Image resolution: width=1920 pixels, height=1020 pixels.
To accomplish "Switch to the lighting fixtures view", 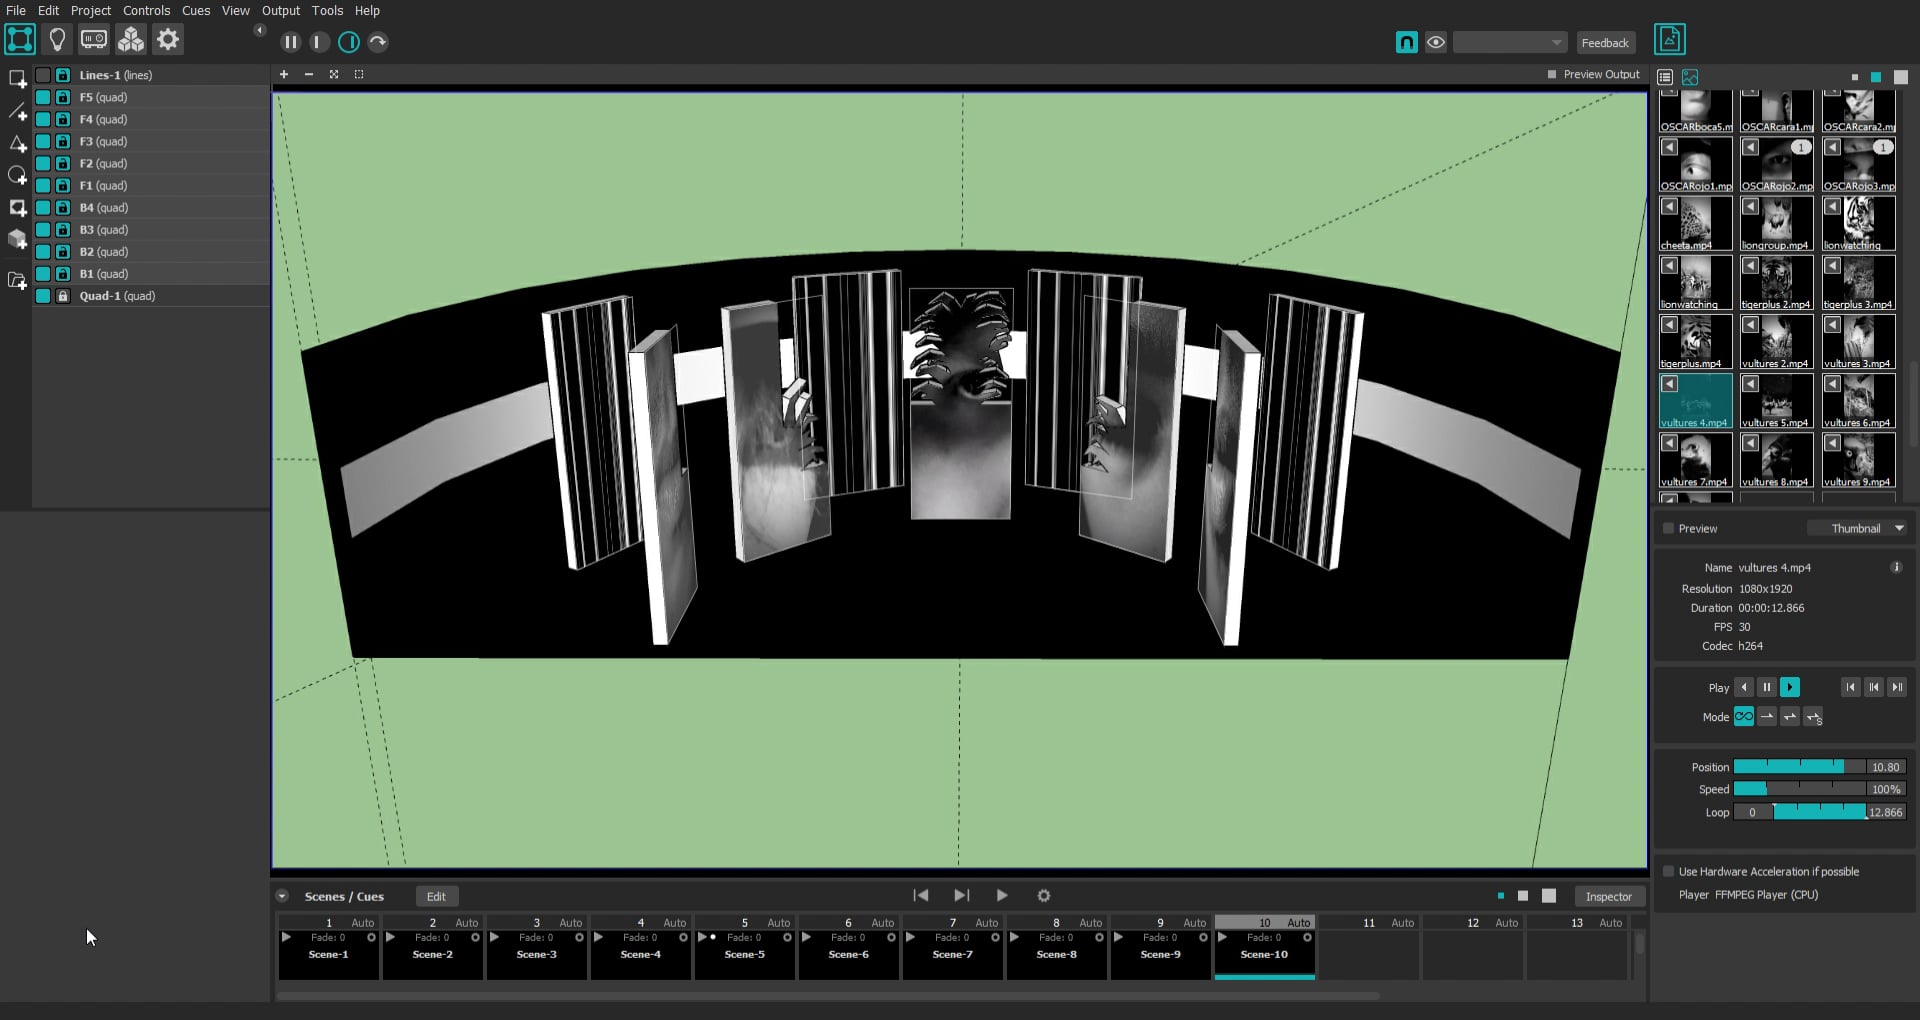I will tap(57, 39).
